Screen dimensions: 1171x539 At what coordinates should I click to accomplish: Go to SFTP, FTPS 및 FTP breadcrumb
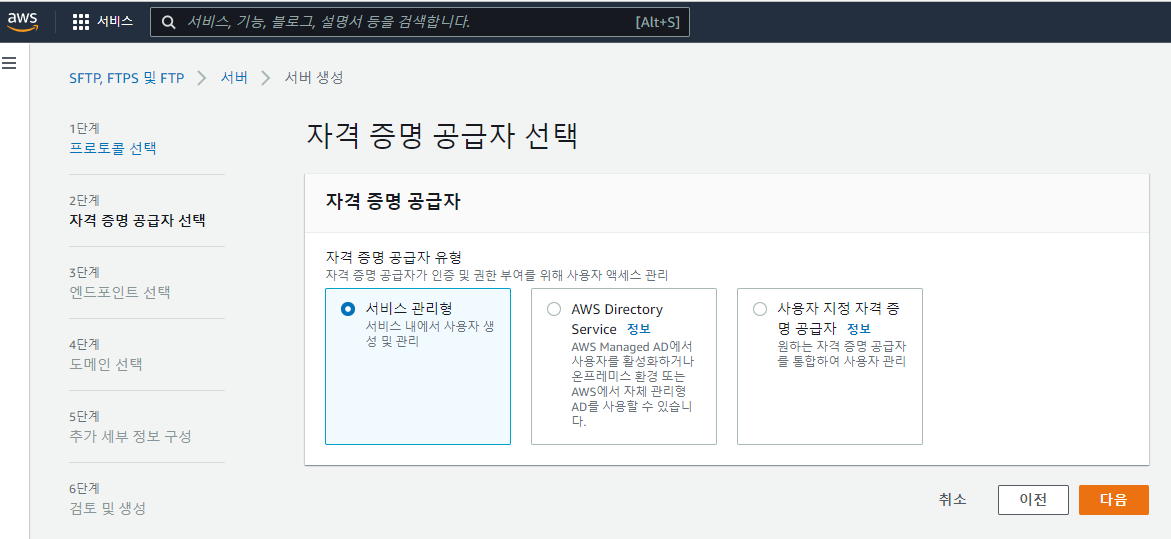coord(126,77)
